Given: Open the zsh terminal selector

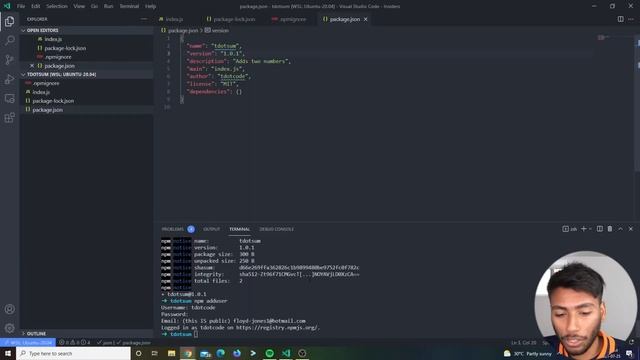Looking at the screenshot, I should 569,229.
